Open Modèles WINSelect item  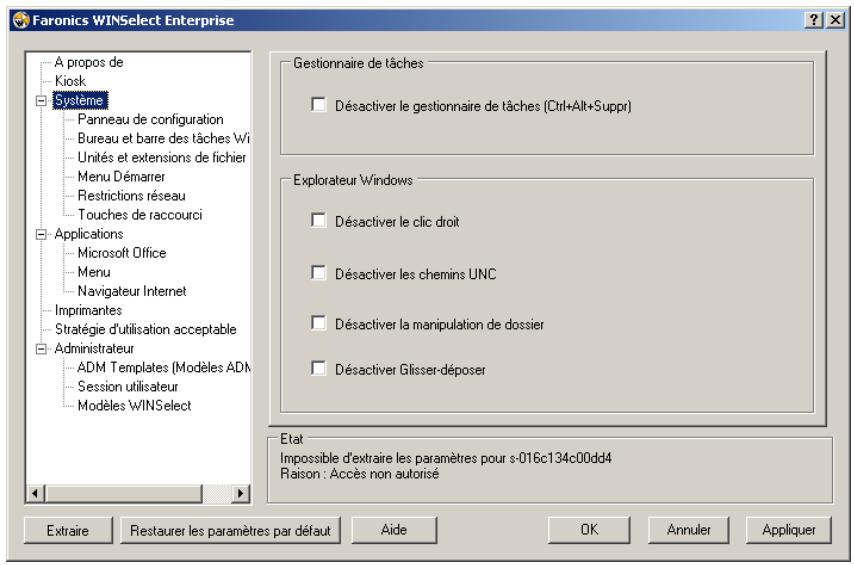(135, 405)
